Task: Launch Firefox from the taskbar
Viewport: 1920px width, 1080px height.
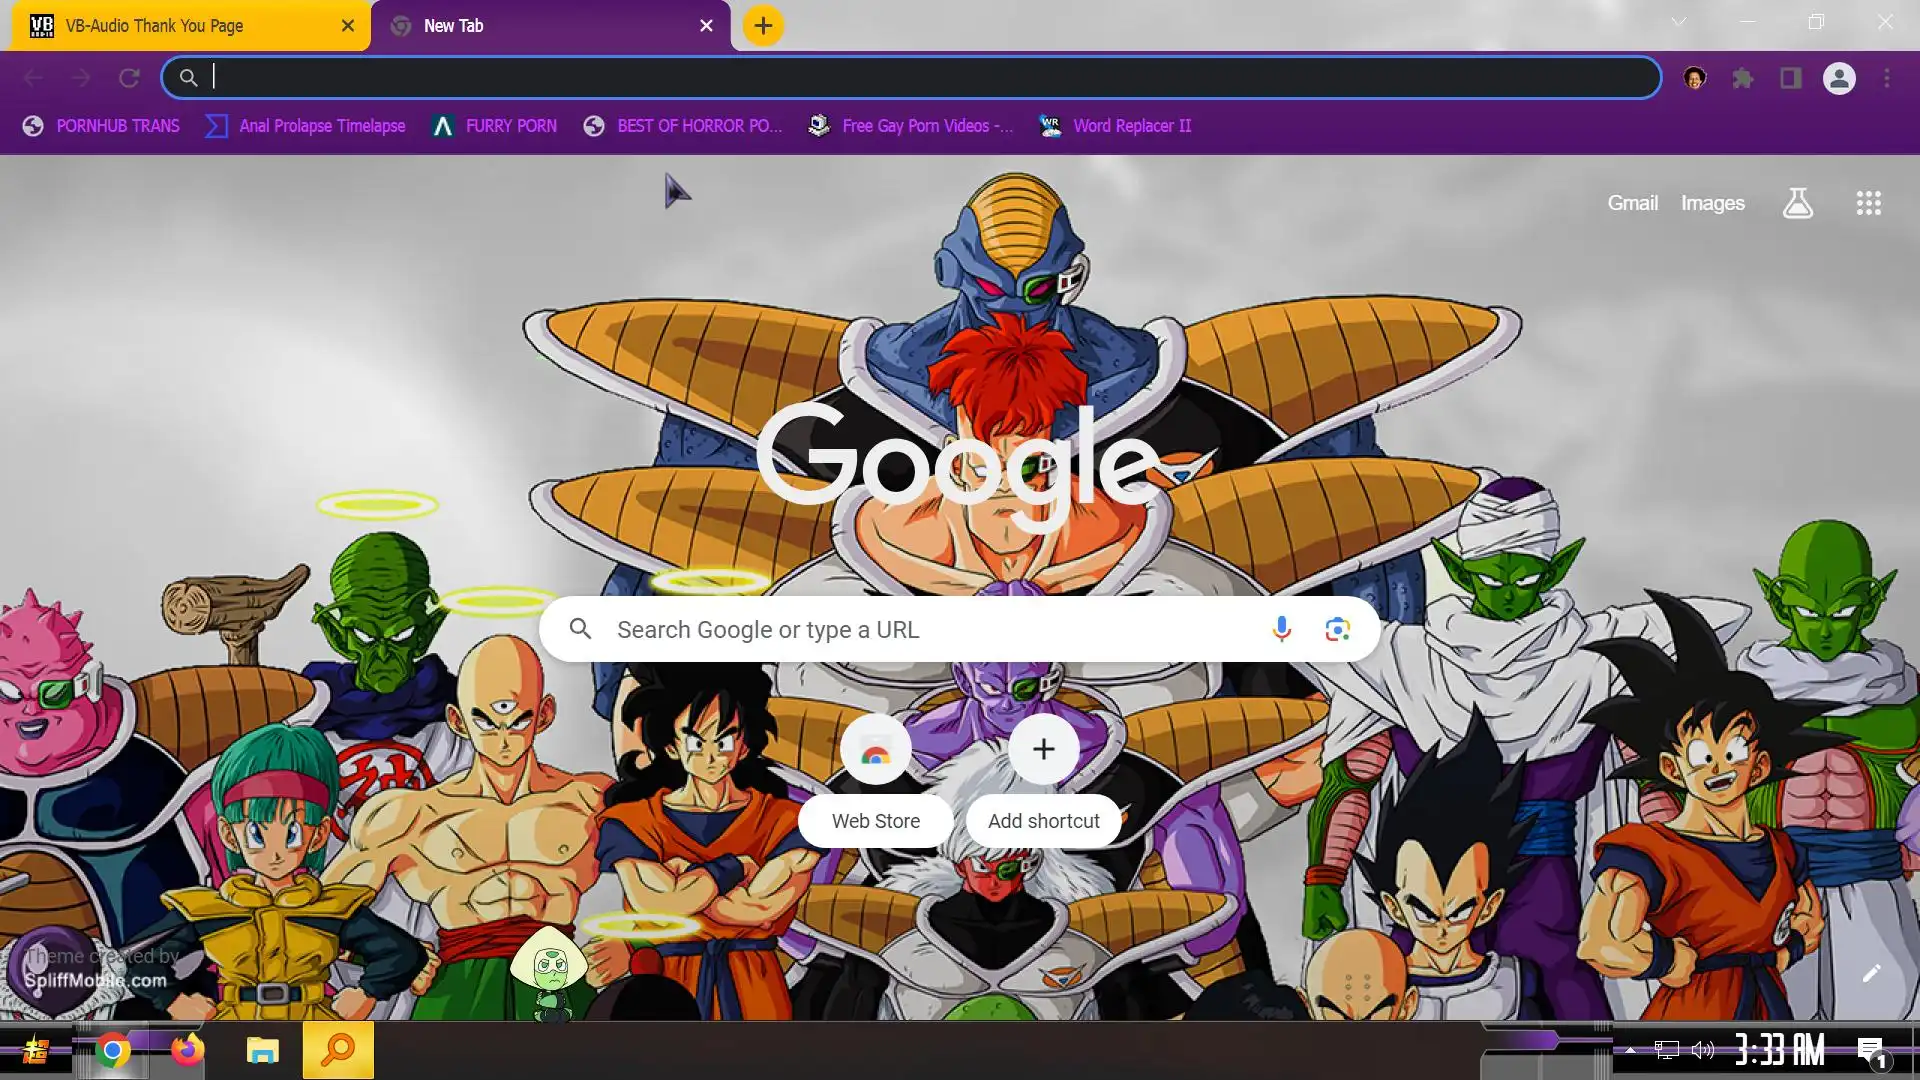Action: pyautogui.click(x=187, y=1050)
